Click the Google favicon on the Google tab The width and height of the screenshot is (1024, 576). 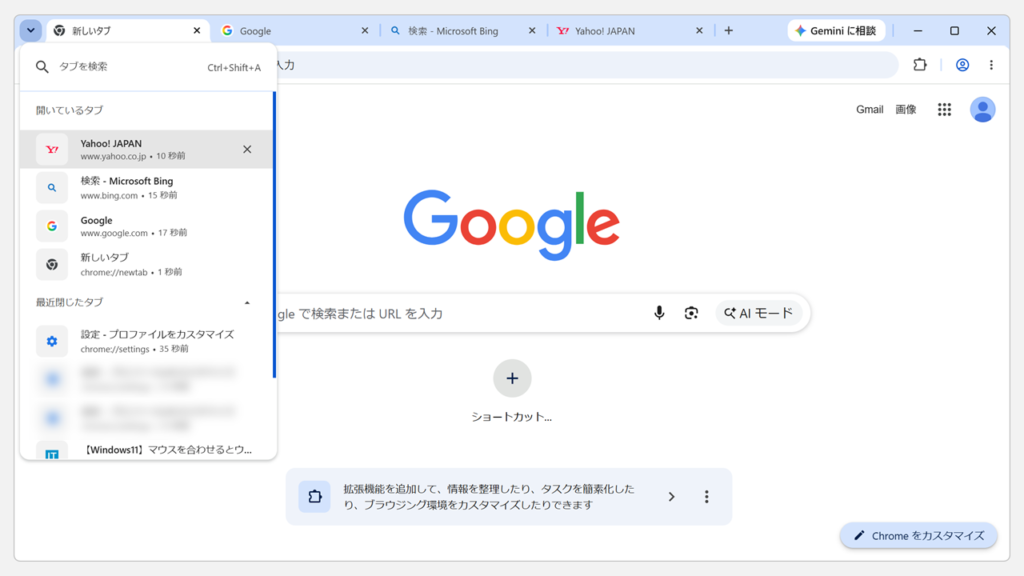(x=227, y=31)
